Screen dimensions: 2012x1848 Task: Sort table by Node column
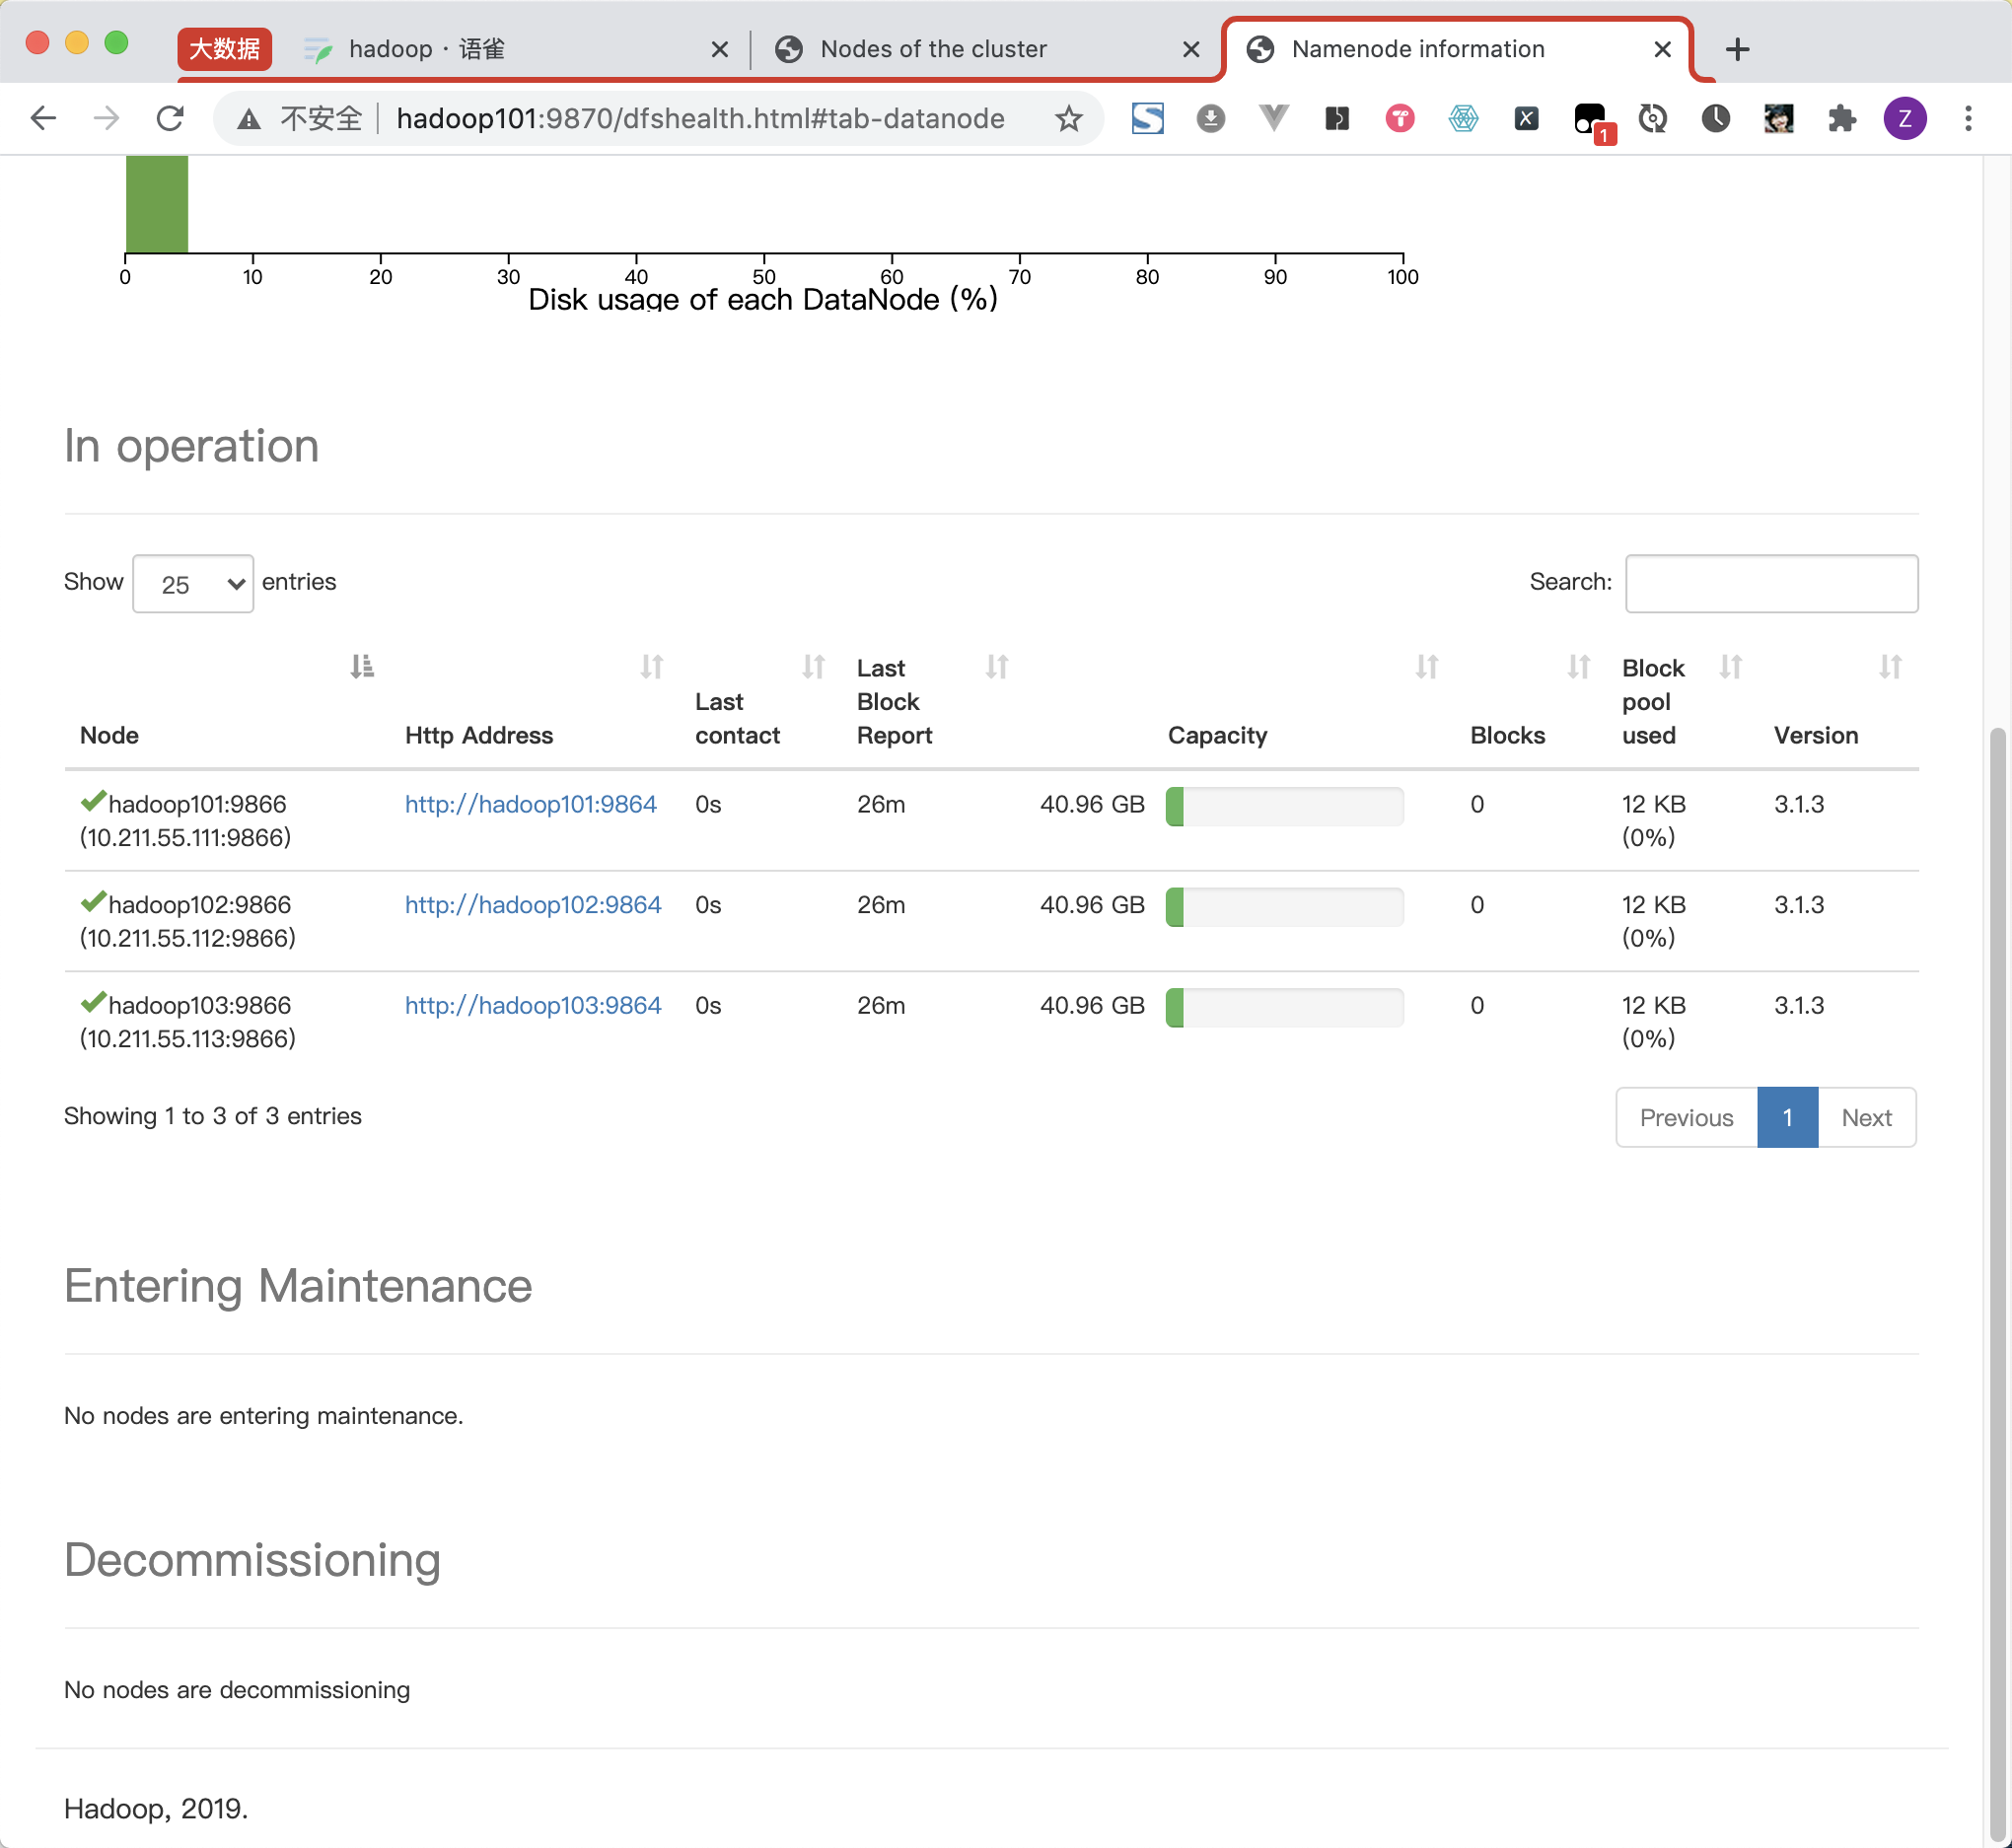coord(110,735)
